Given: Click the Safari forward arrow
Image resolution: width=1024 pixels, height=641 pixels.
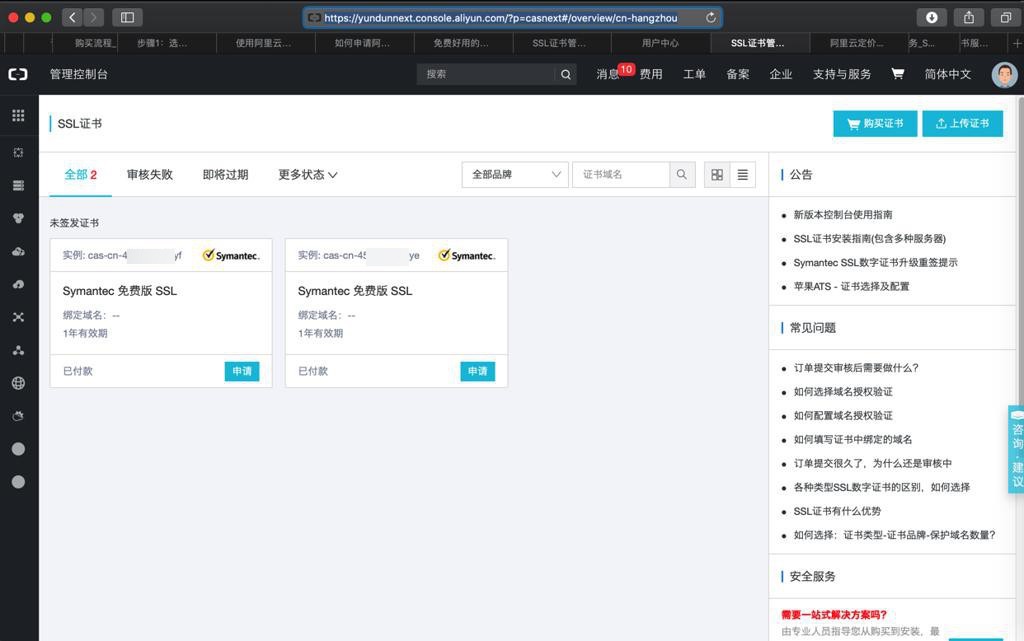Looking at the screenshot, I should pos(93,18).
